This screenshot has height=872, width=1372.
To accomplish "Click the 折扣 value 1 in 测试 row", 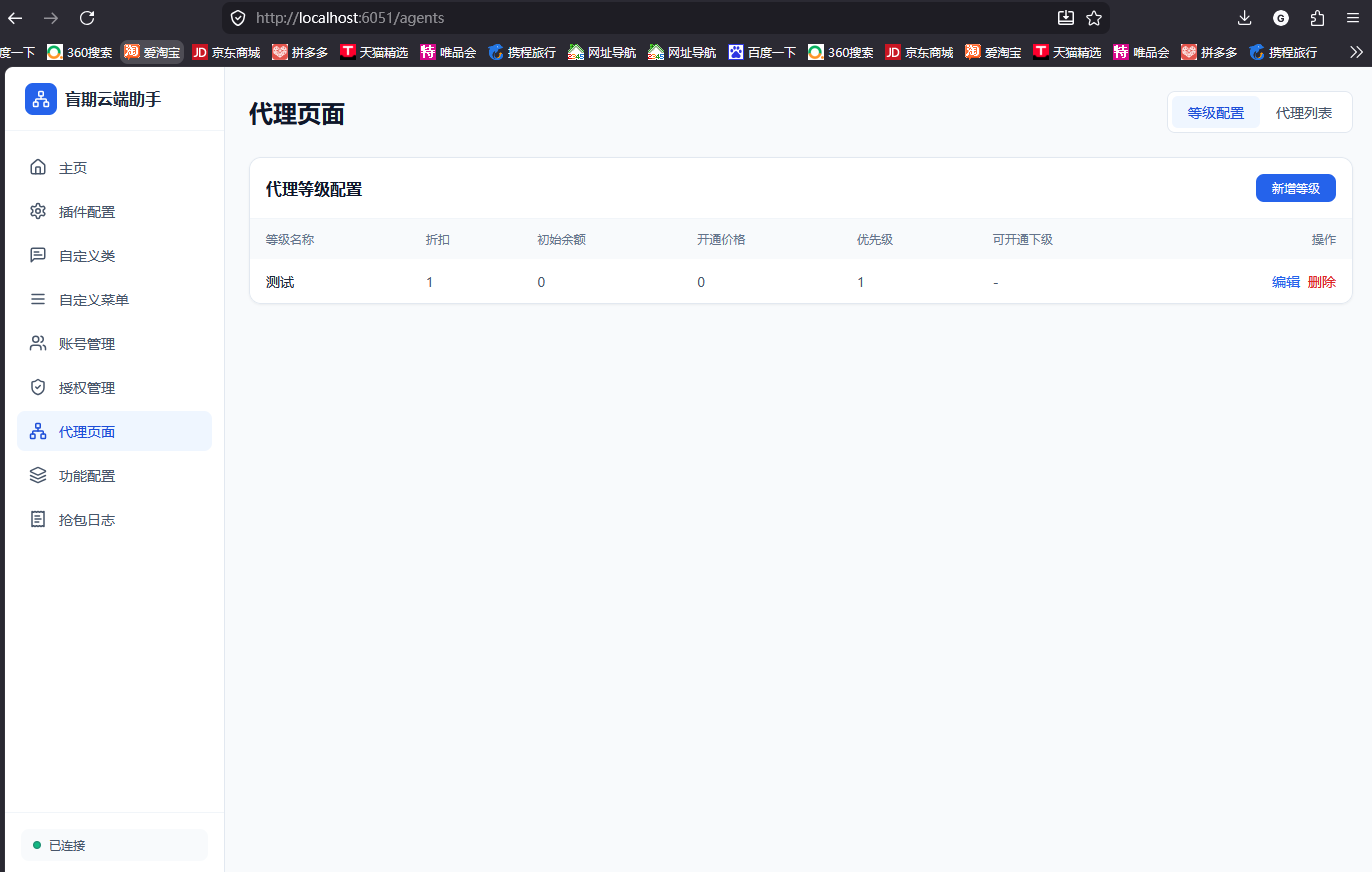I will [x=430, y=282].
